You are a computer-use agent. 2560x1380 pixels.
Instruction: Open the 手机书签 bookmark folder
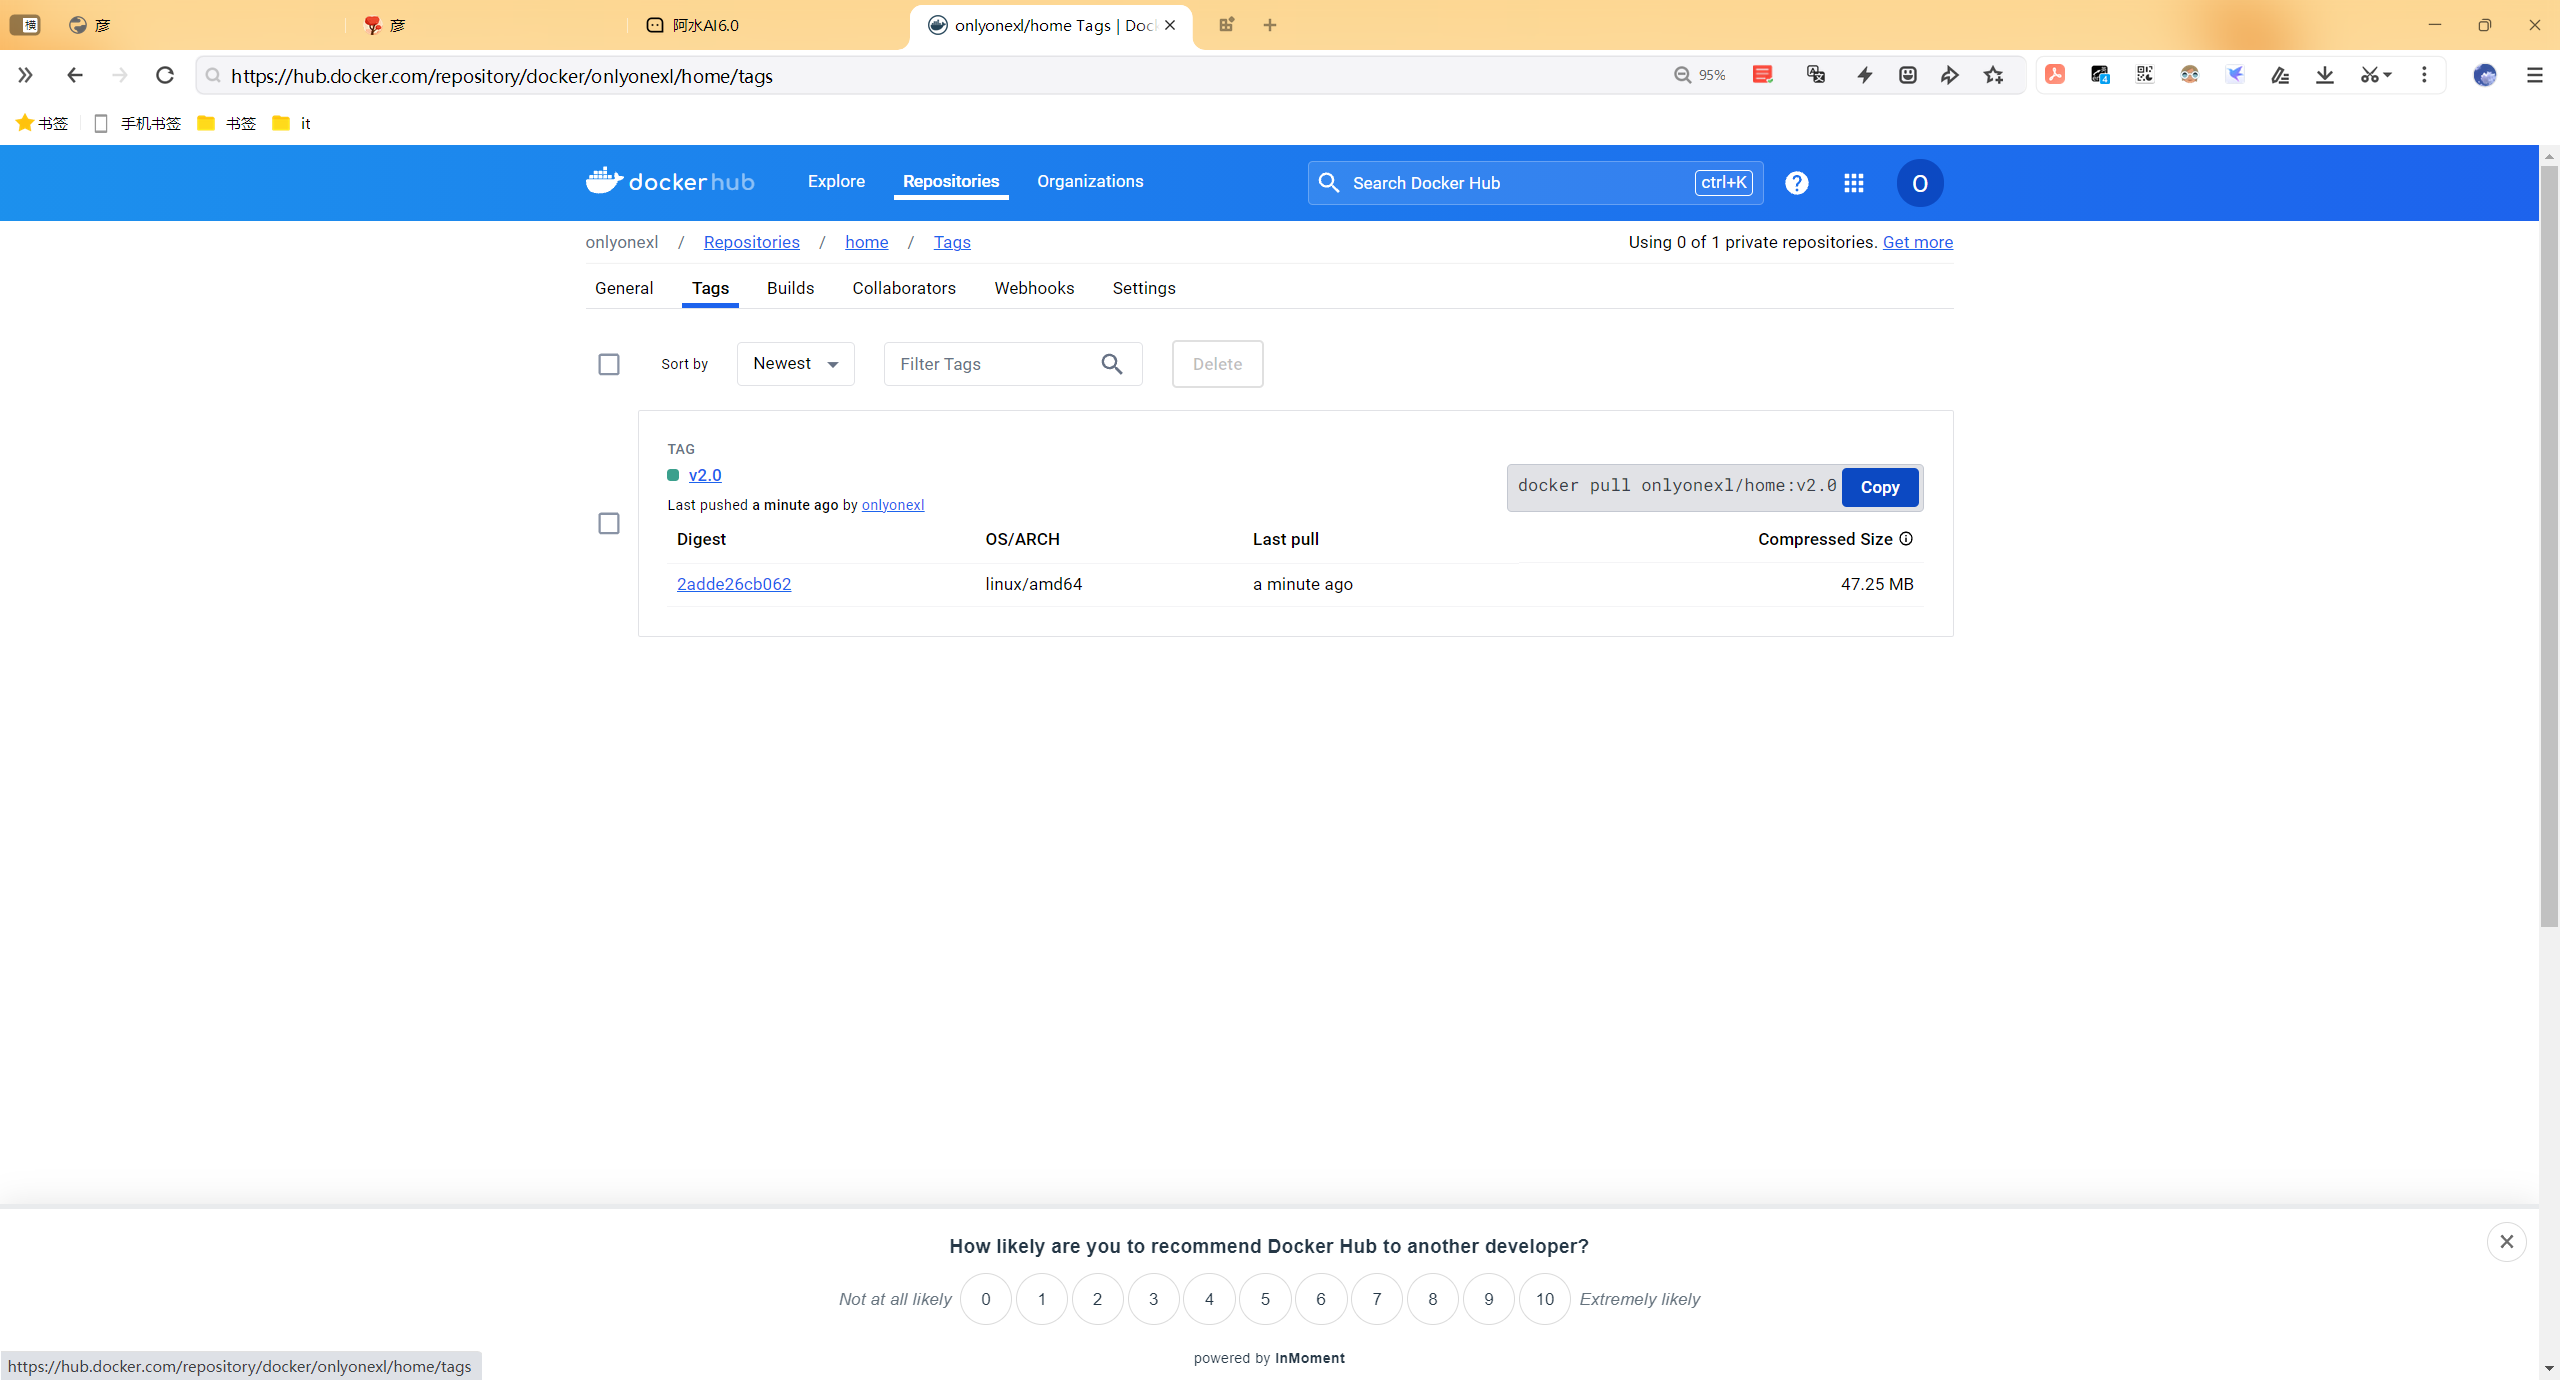tap(137, 123)
